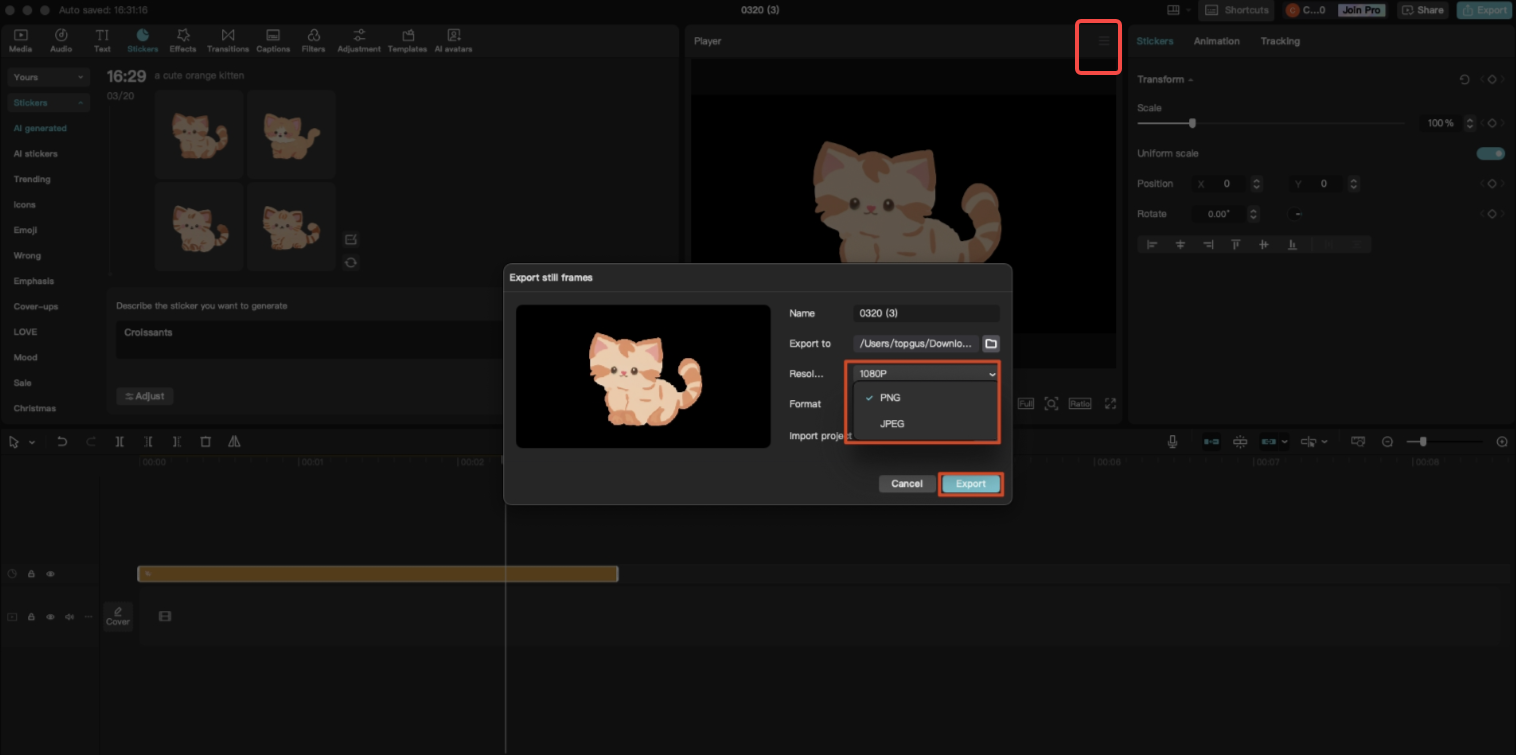Open the Captions tab

coord(273,40)
